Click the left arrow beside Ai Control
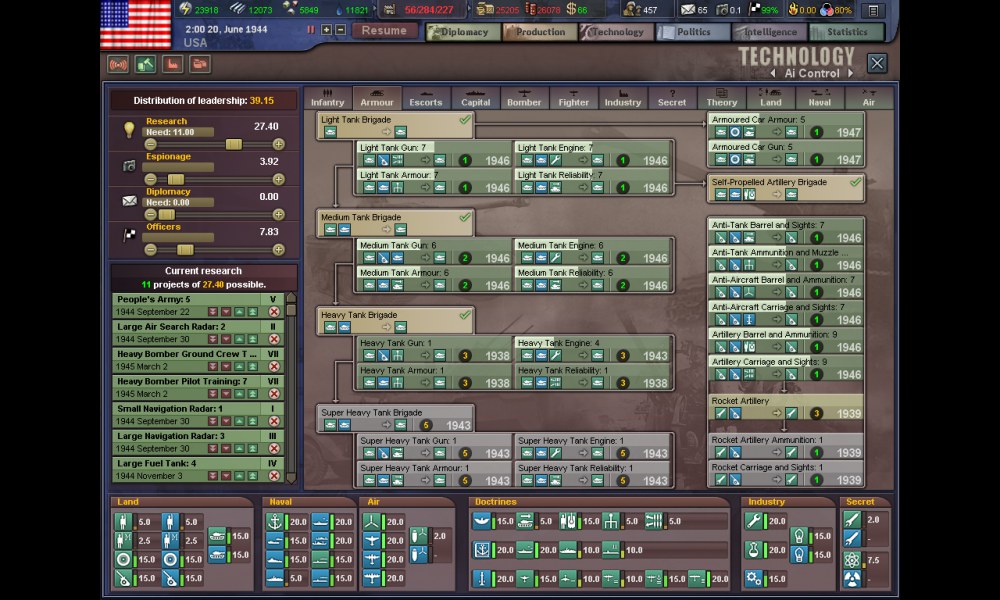 [773, 73]
